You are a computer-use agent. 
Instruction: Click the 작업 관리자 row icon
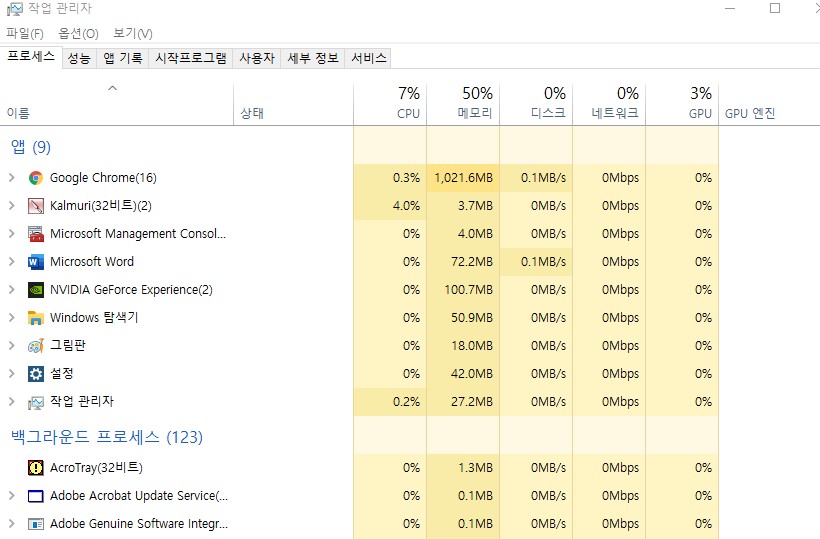pyautogui.click(x=36, y=402)
